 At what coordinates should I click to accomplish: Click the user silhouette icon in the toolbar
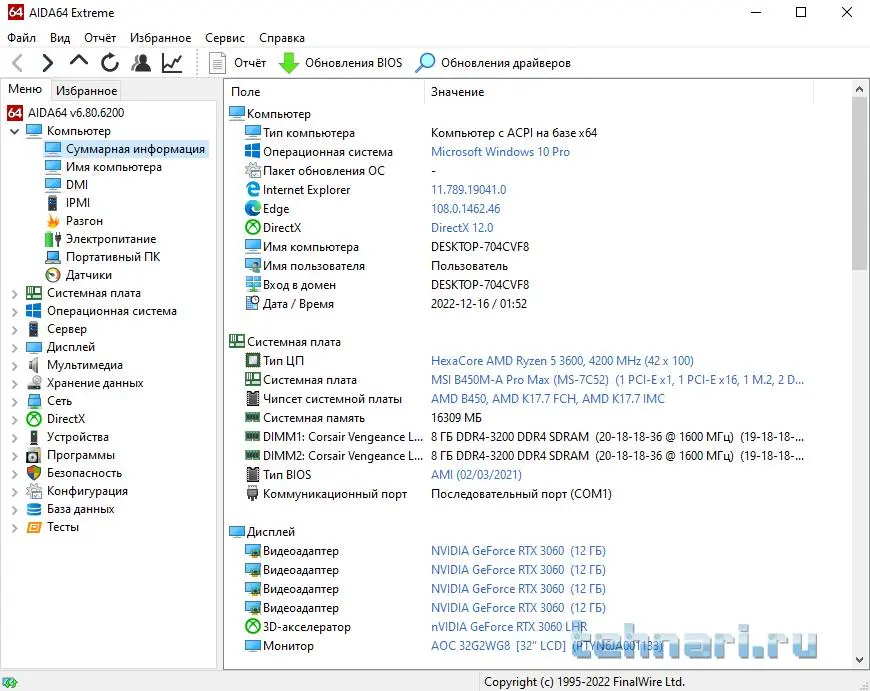[141, 63]
